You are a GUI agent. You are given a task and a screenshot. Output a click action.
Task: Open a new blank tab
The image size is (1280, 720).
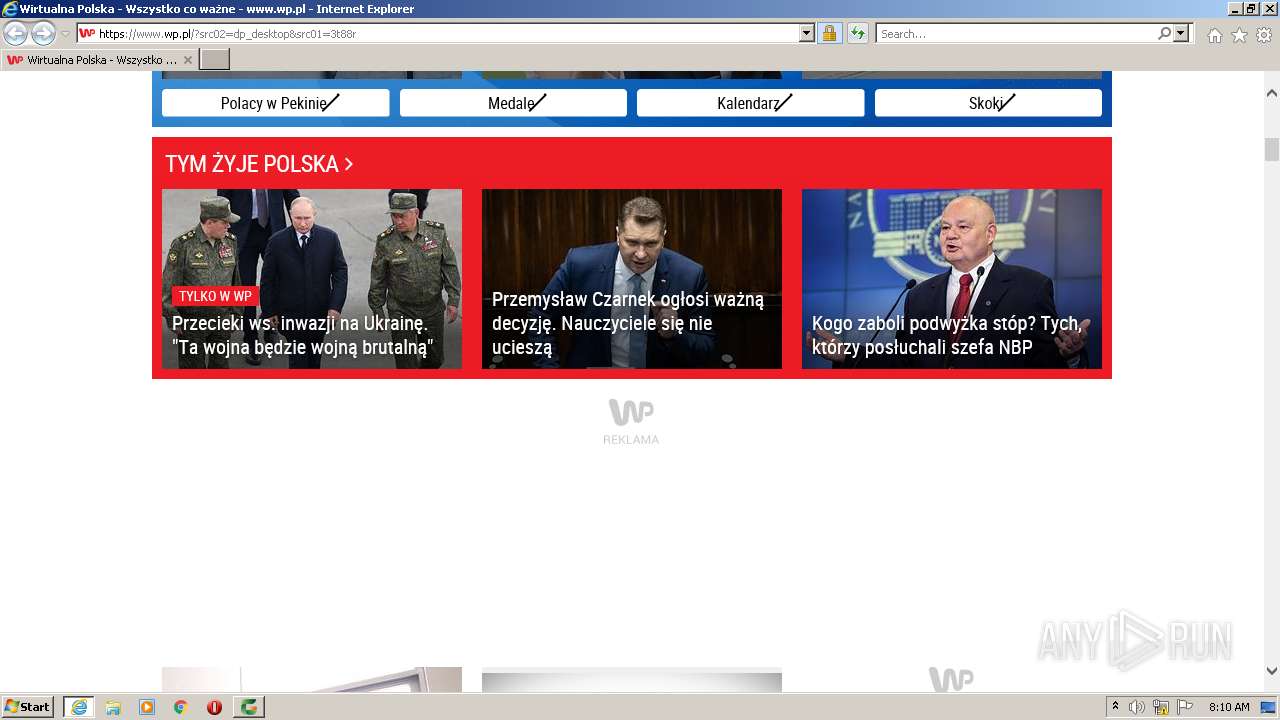point(215,60)
